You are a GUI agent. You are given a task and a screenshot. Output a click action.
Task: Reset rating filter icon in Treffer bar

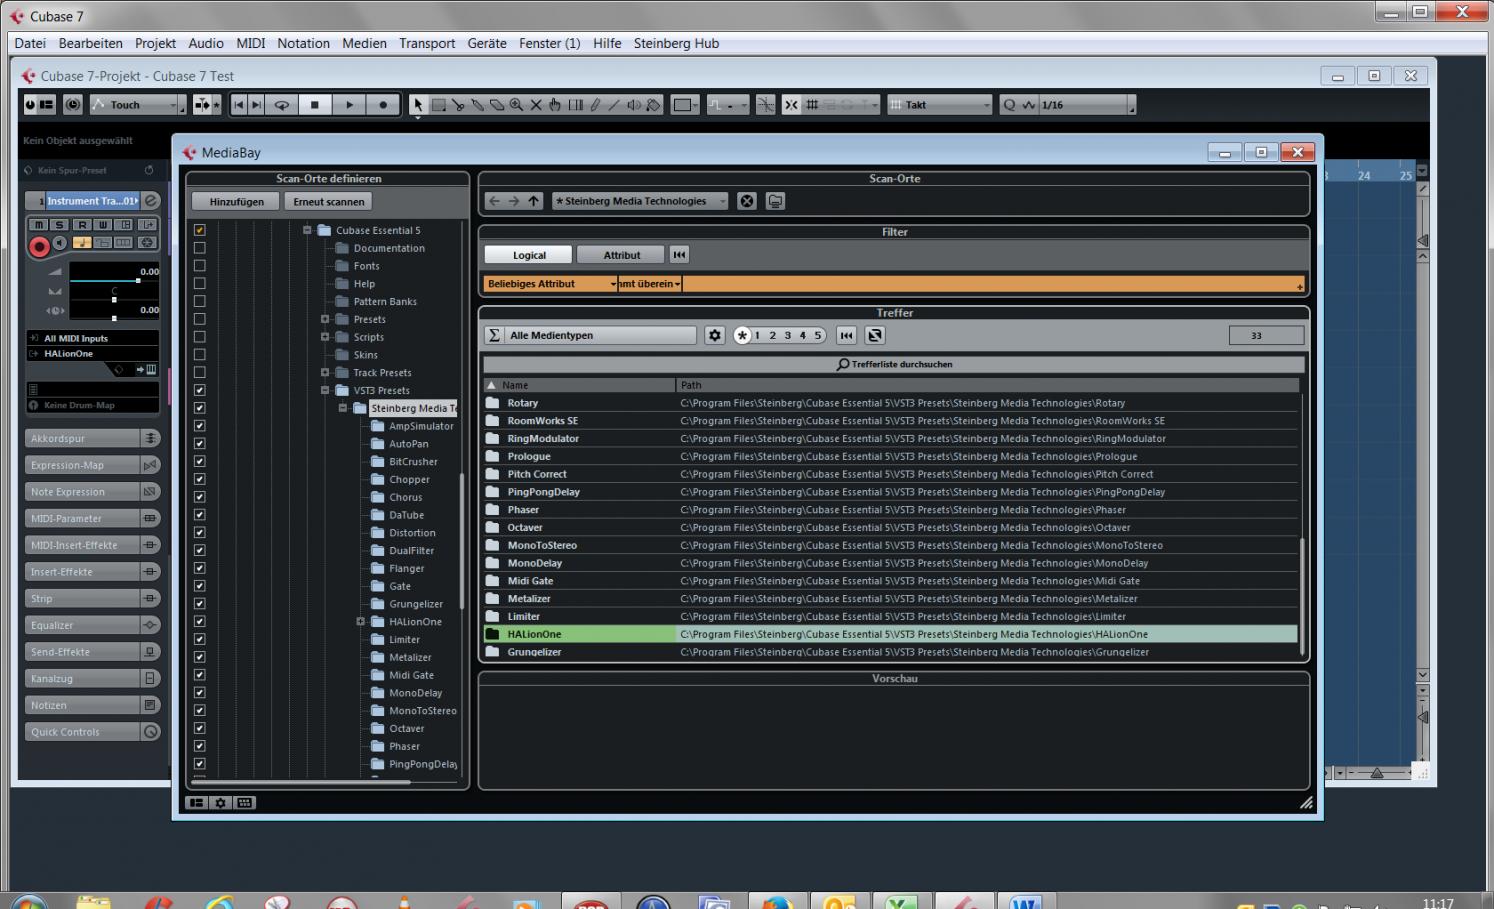pyautogui.click(x=846, y=335)
